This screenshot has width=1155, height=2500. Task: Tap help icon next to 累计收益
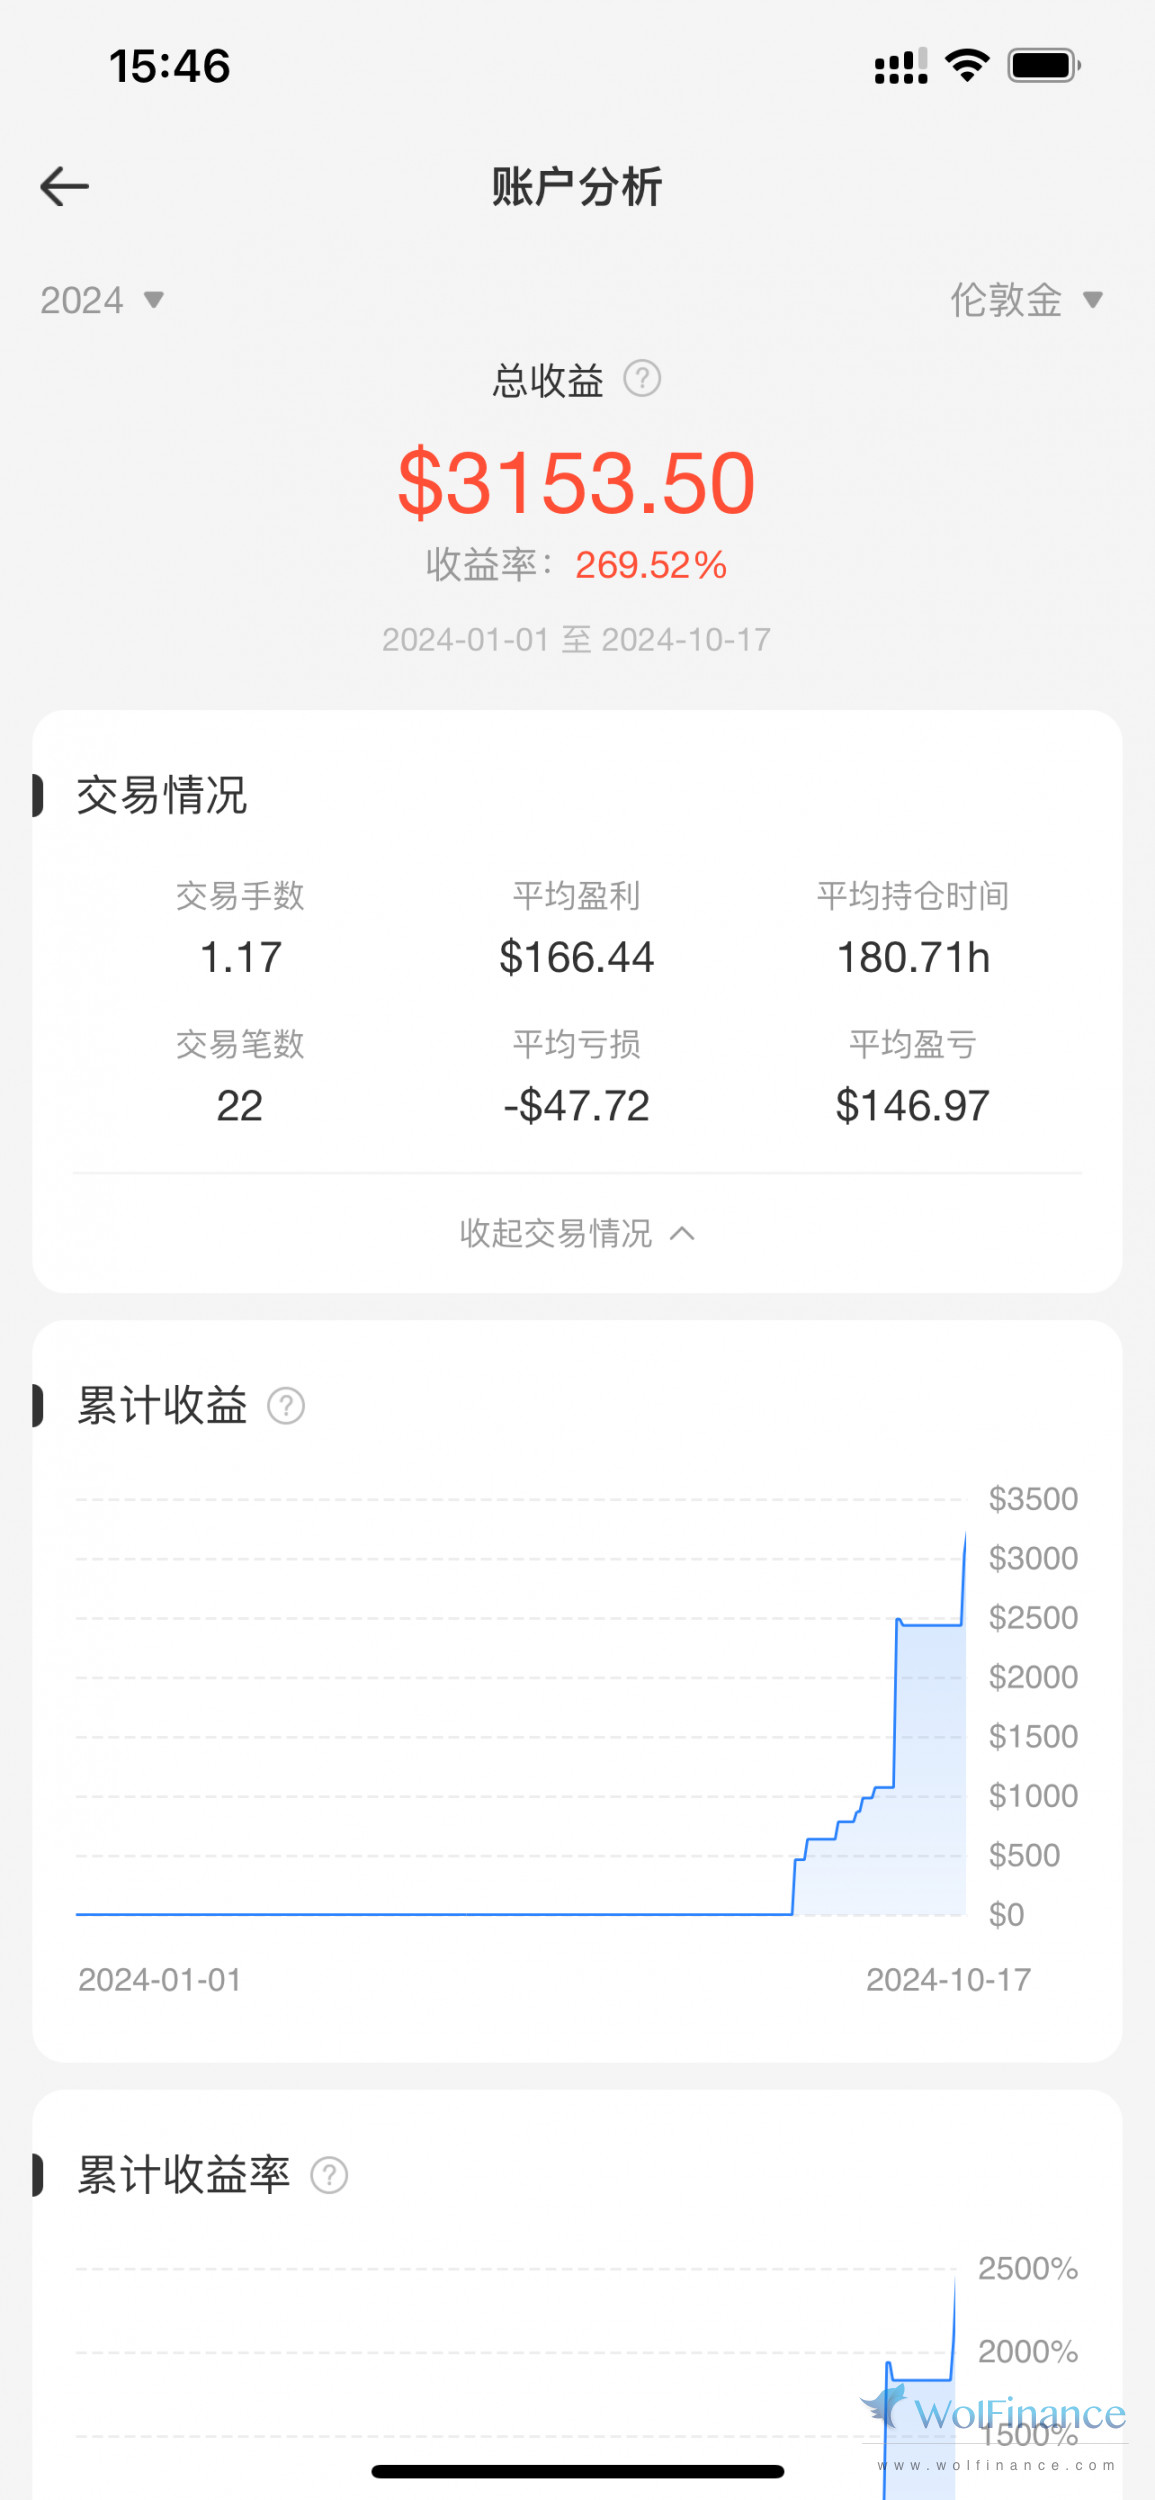click(286, 1406)
